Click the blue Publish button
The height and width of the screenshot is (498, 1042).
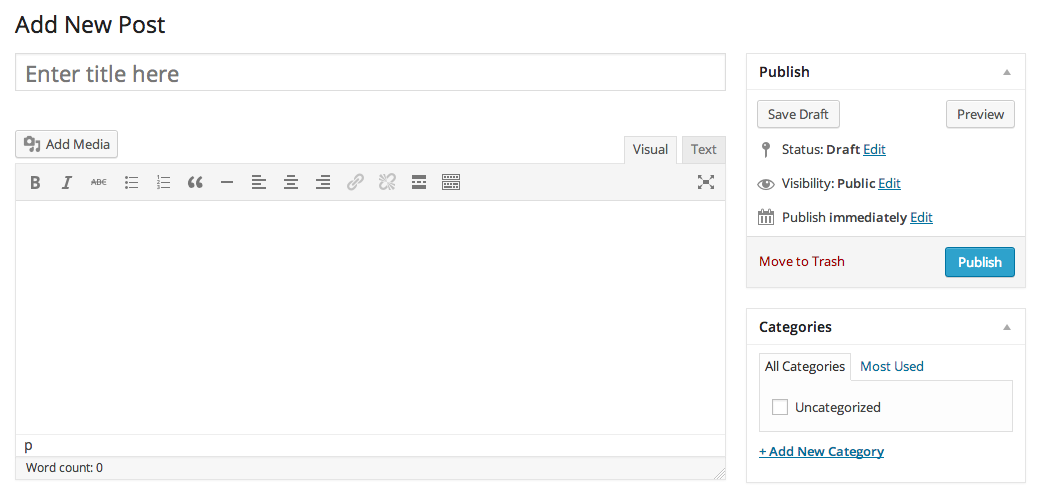pyautogui.click(x=980, y=262)
